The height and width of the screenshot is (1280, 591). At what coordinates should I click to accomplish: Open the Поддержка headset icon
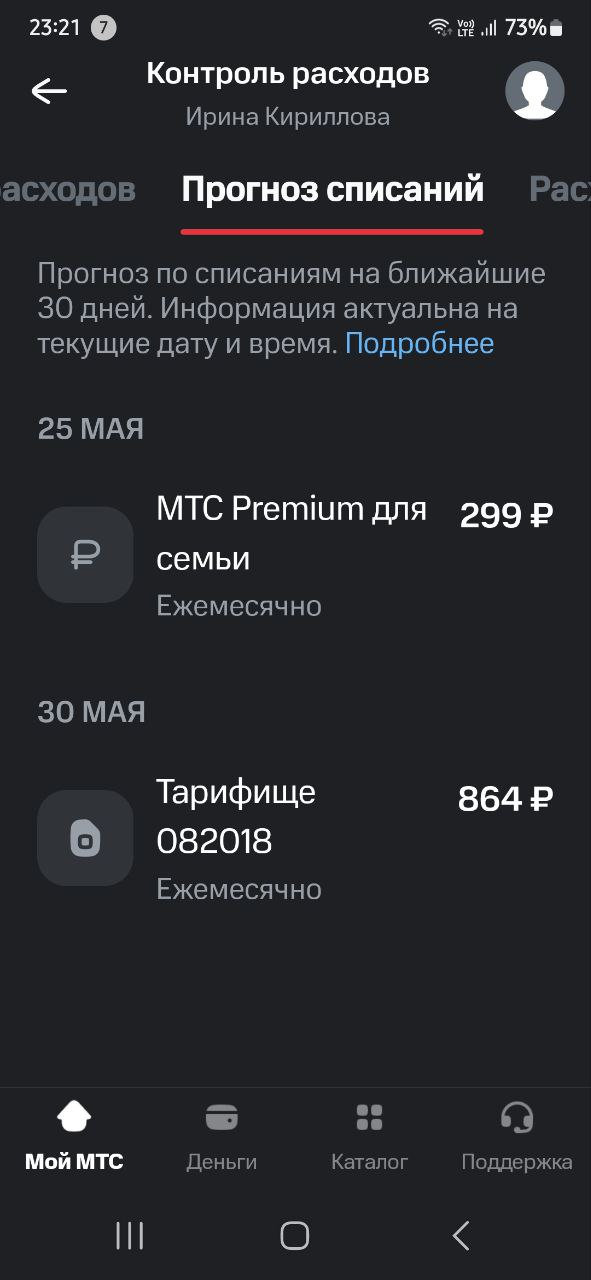(517, 1116)
